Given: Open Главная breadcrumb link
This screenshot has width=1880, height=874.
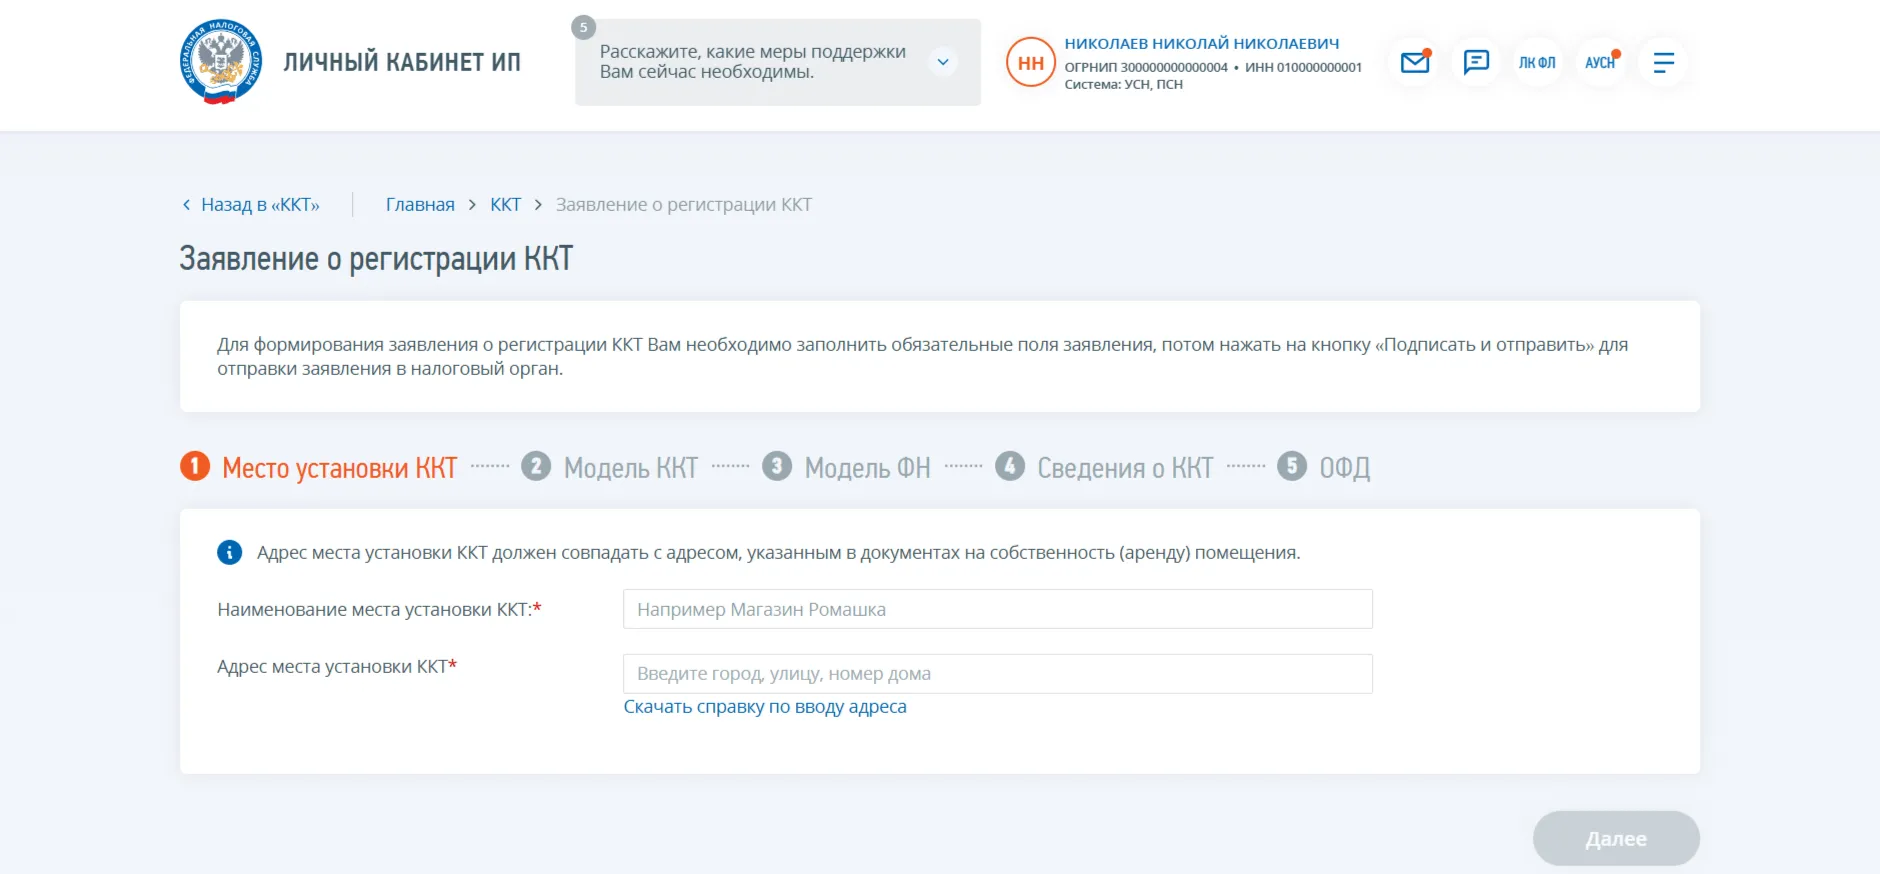Looking at the screenshot, I should 420,205.
